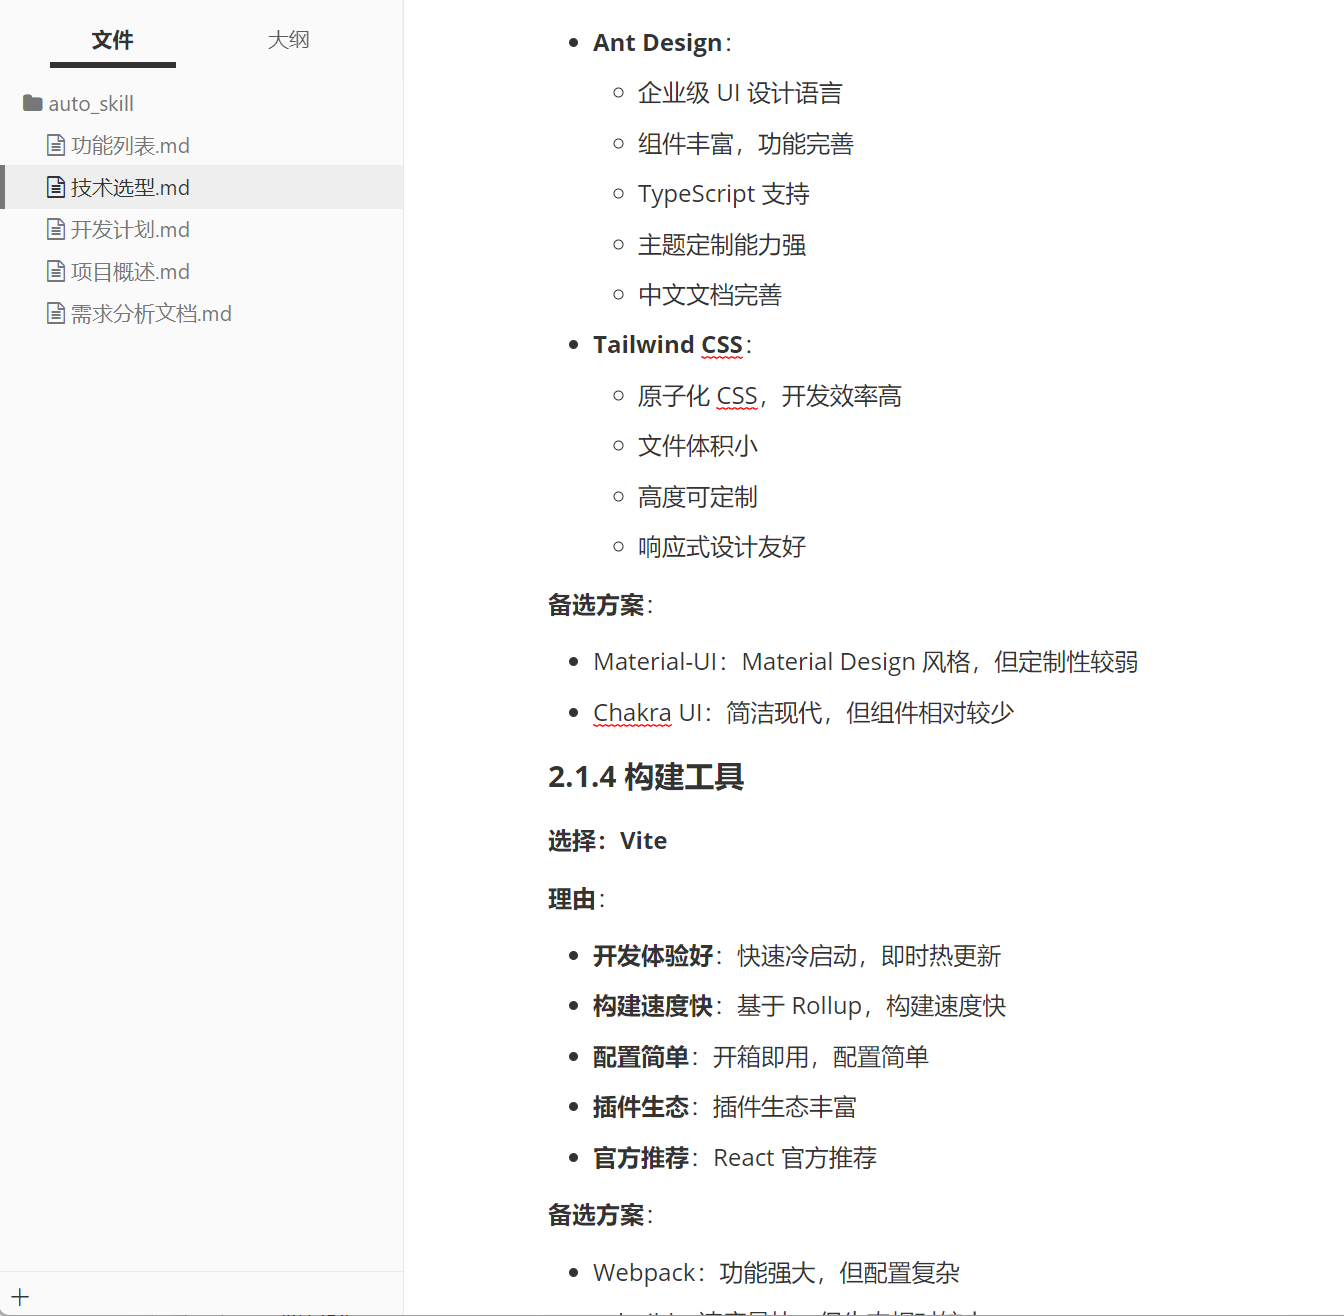Screen dimensions: 1344x1316
Task: Select the active 技术选型.md file
Action: click(x=130, y=188)
